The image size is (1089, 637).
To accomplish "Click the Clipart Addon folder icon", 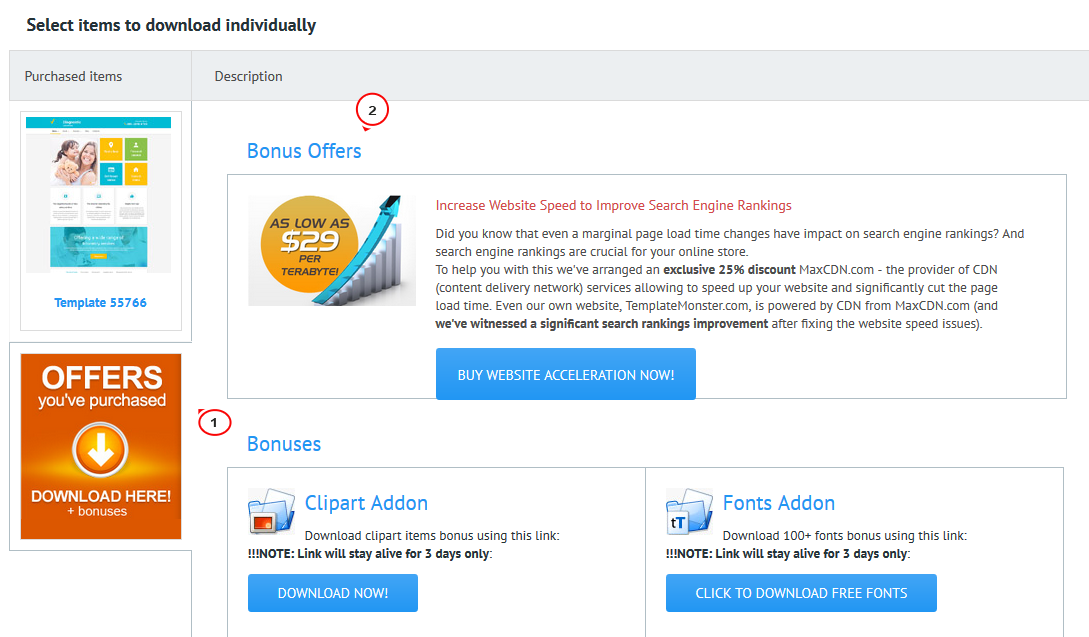I will click(x=272, y=511).
